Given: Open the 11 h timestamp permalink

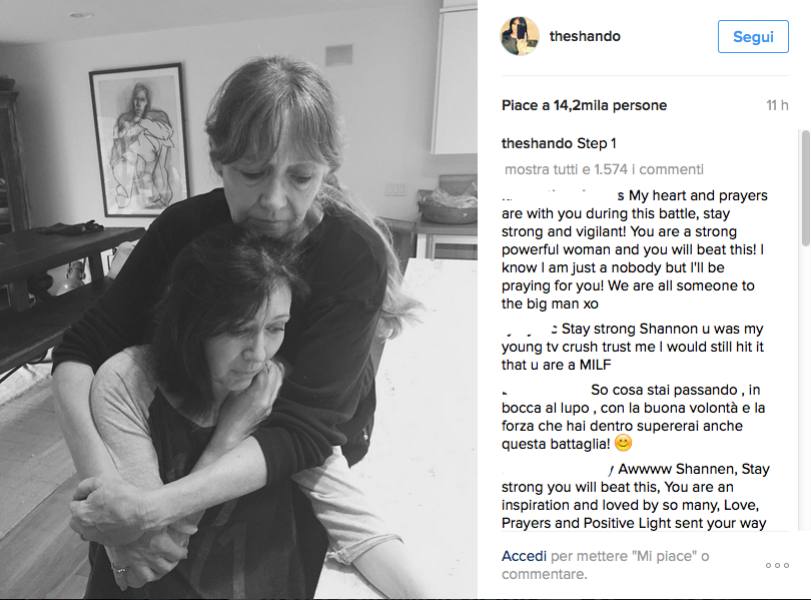Looking at the screenshot, I should (x=777, y=106).
